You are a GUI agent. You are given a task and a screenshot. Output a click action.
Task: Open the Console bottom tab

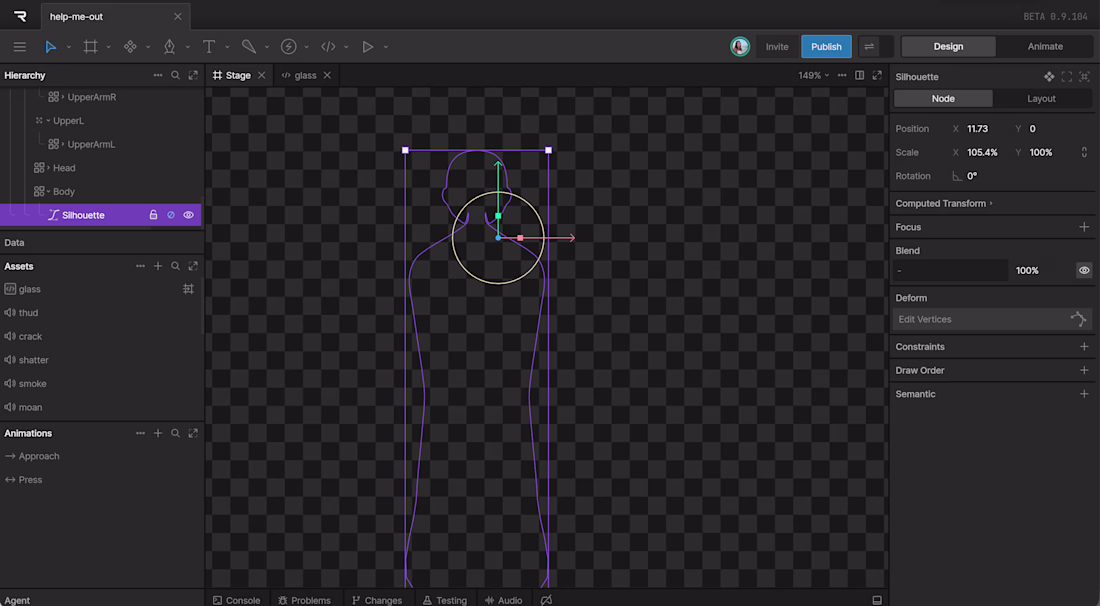[x=236, y=600]
